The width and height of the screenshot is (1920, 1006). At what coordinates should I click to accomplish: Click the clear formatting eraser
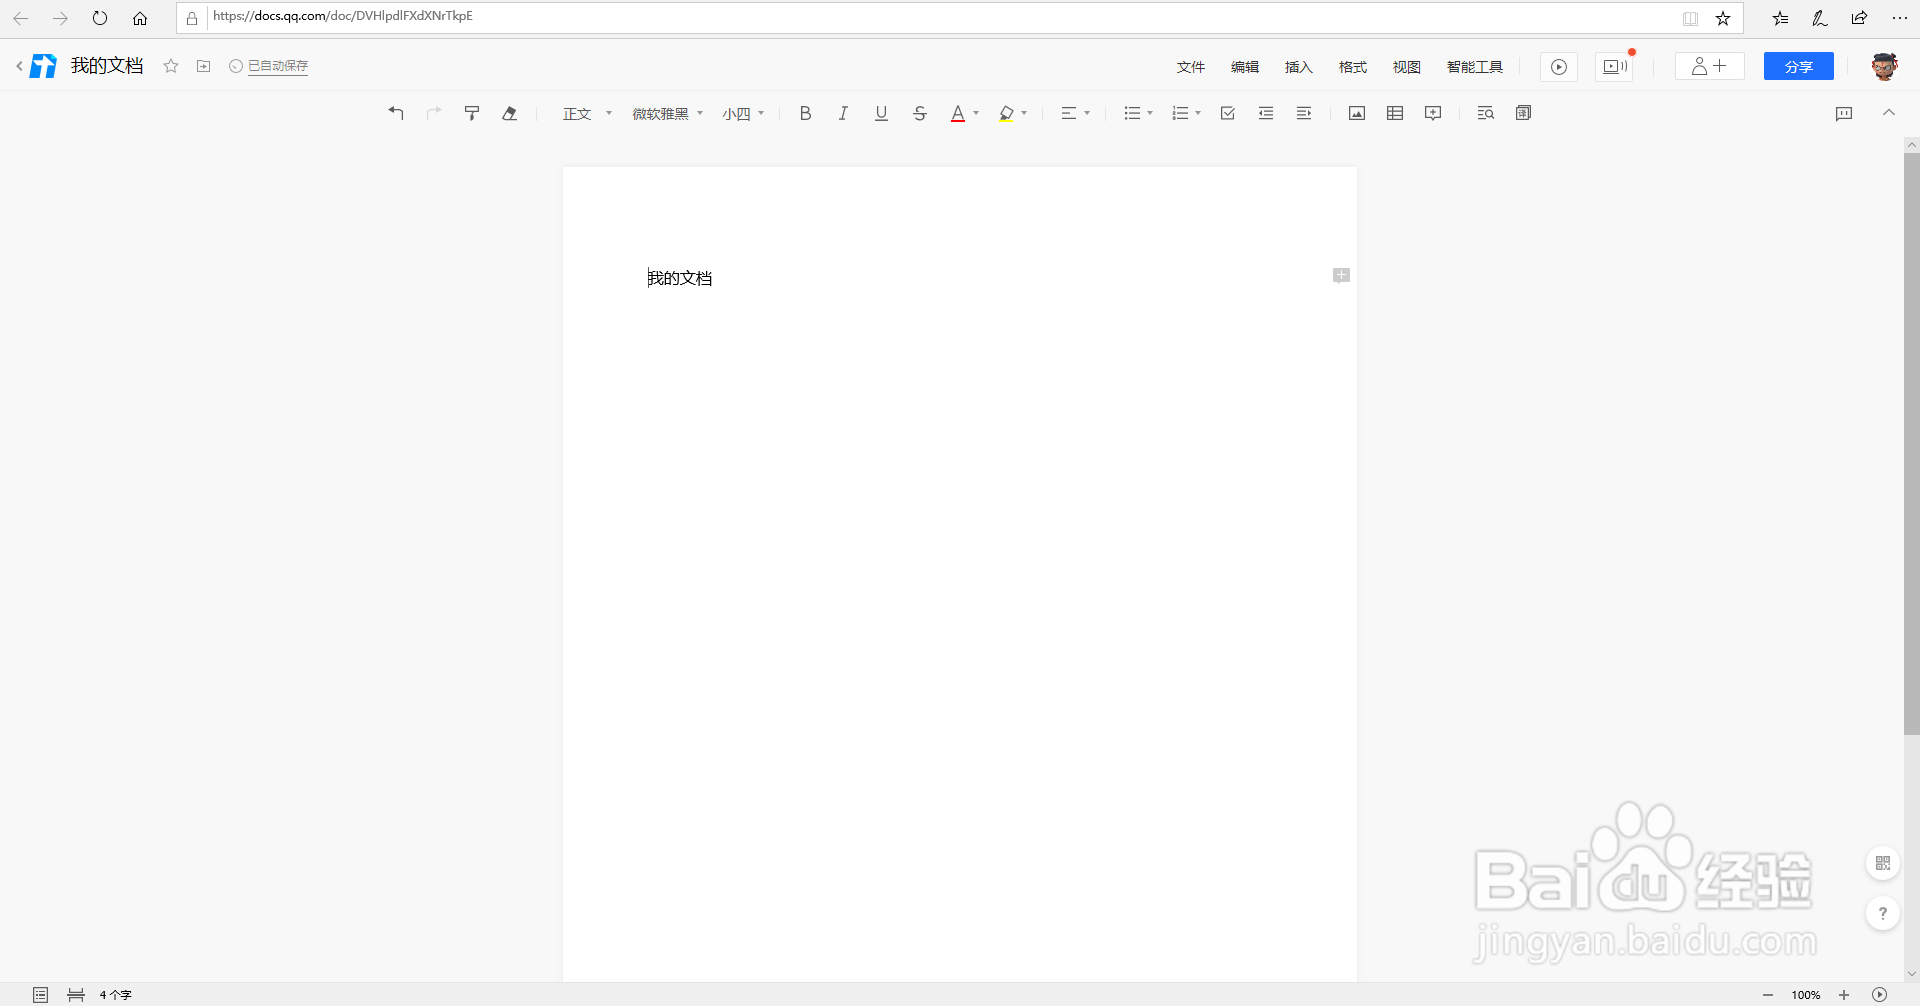(x=510, y=113)
